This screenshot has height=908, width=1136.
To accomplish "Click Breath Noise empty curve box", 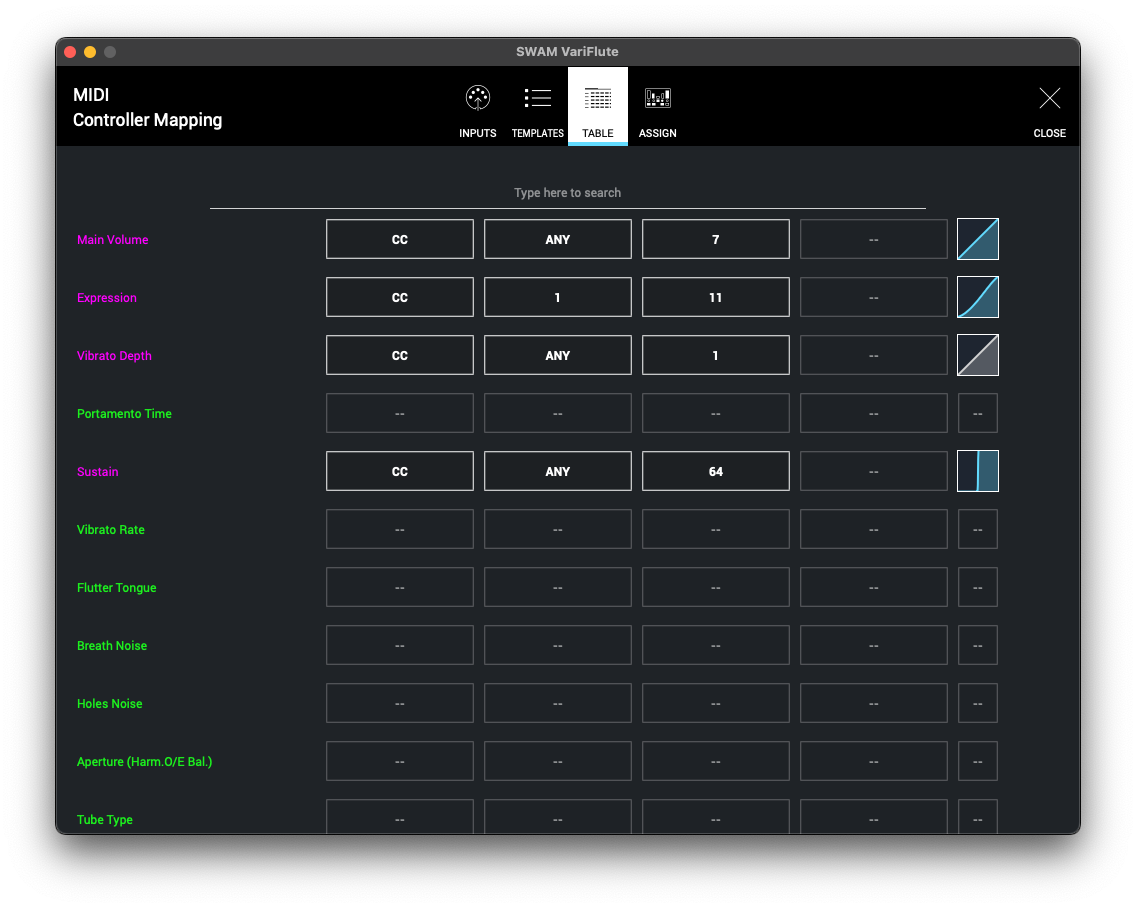I will pyautogui.click(x=977, y=646).
